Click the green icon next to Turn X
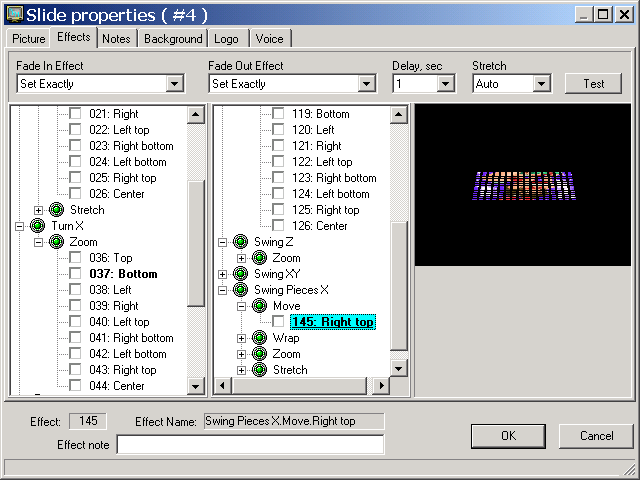This screenshot has width=640, height=480. (x=38, y=226)
